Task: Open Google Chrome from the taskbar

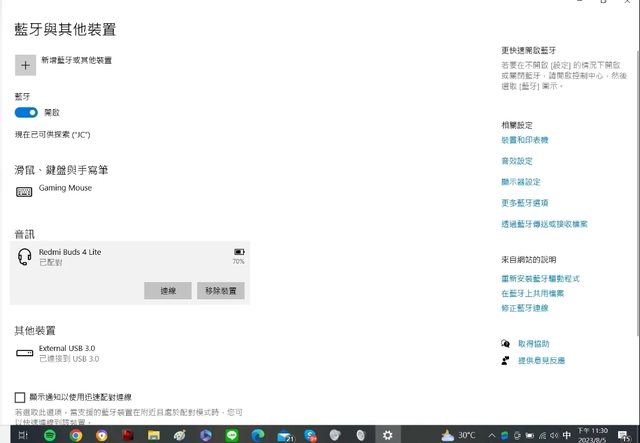Action: pyautogui.click(x=102, y=435)
